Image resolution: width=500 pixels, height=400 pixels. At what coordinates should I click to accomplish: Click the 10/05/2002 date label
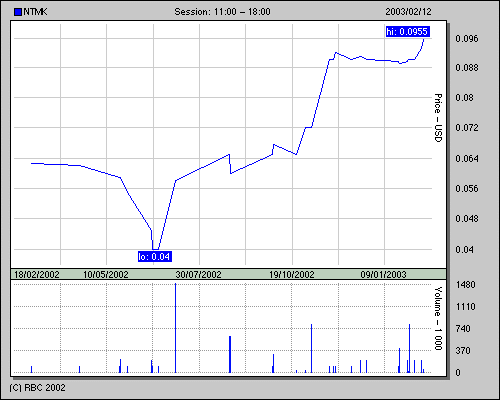(106, 275)
